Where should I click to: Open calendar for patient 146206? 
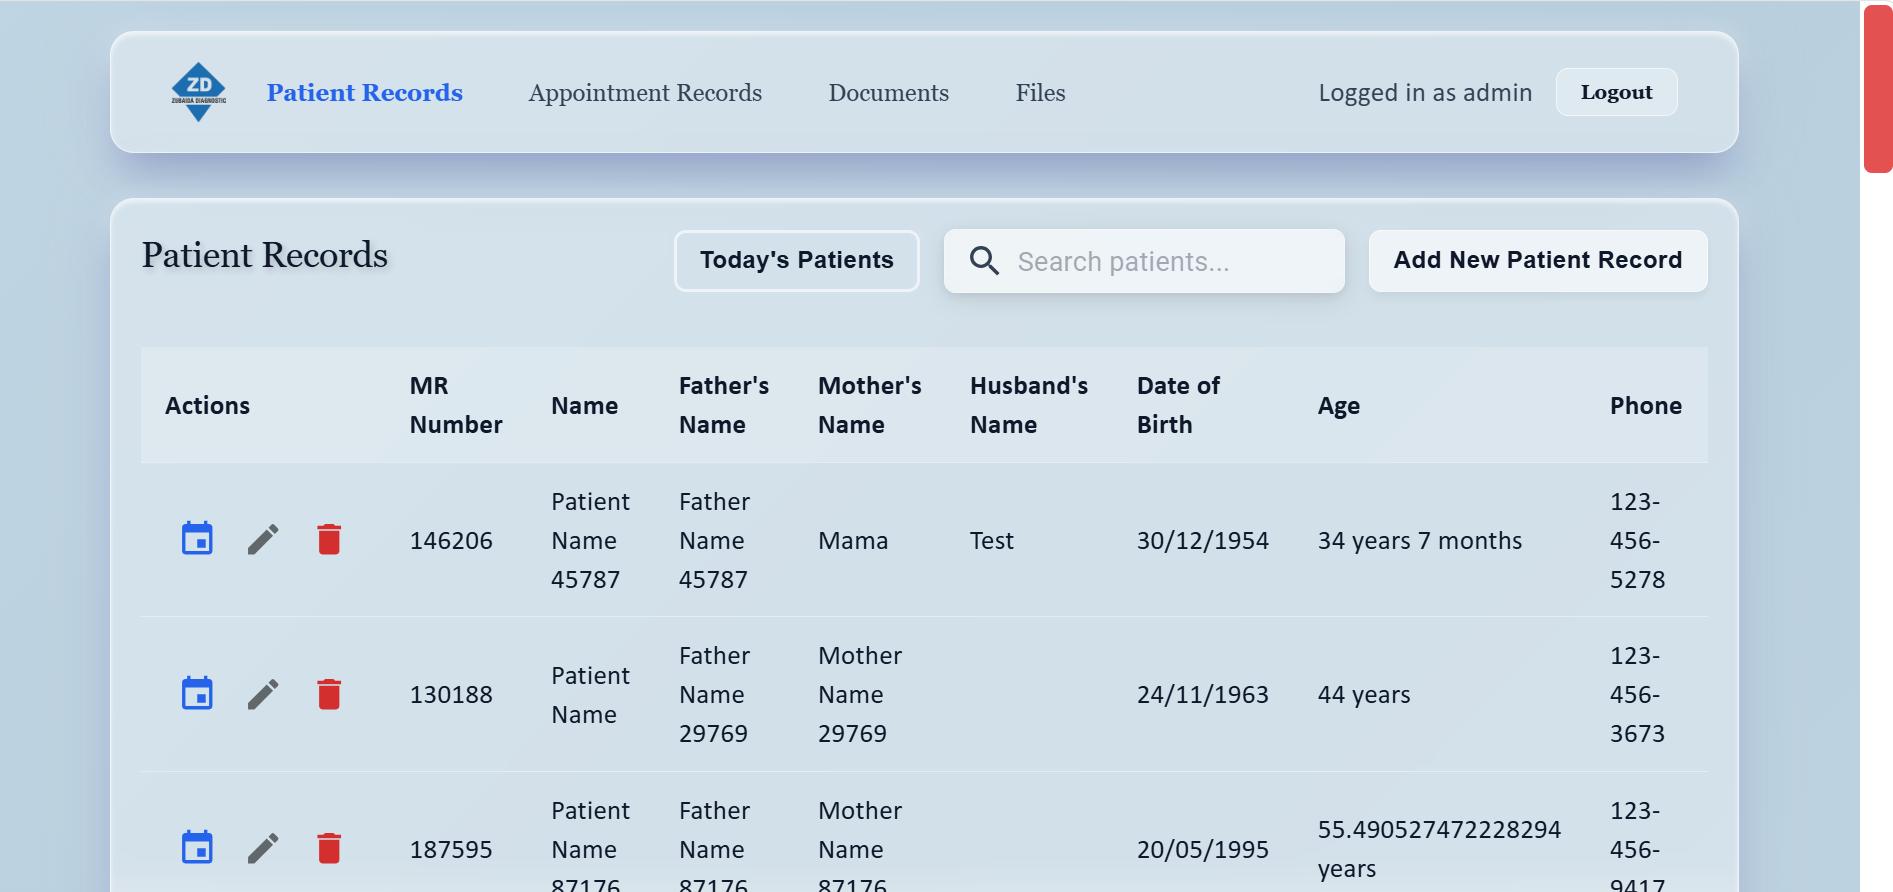tap(197, 539)
